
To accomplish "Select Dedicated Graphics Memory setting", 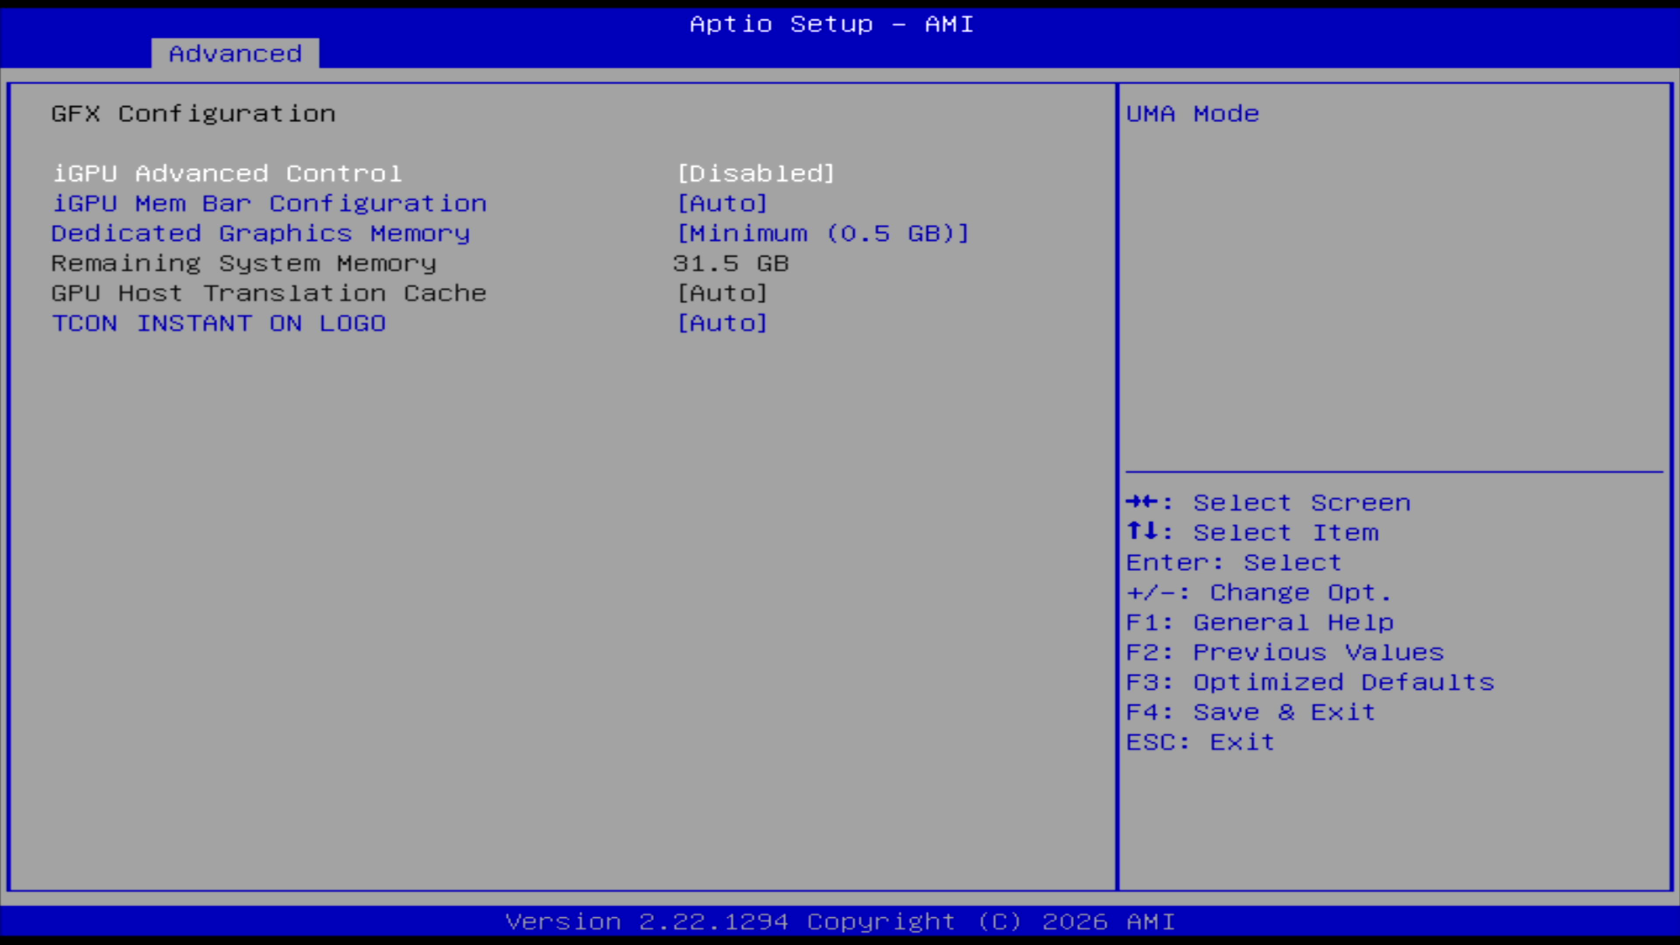I will (x=261, y=234).
